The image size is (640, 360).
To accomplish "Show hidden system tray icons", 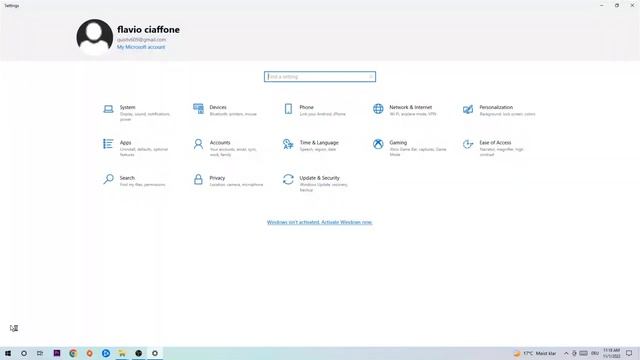I will (566, 353).
